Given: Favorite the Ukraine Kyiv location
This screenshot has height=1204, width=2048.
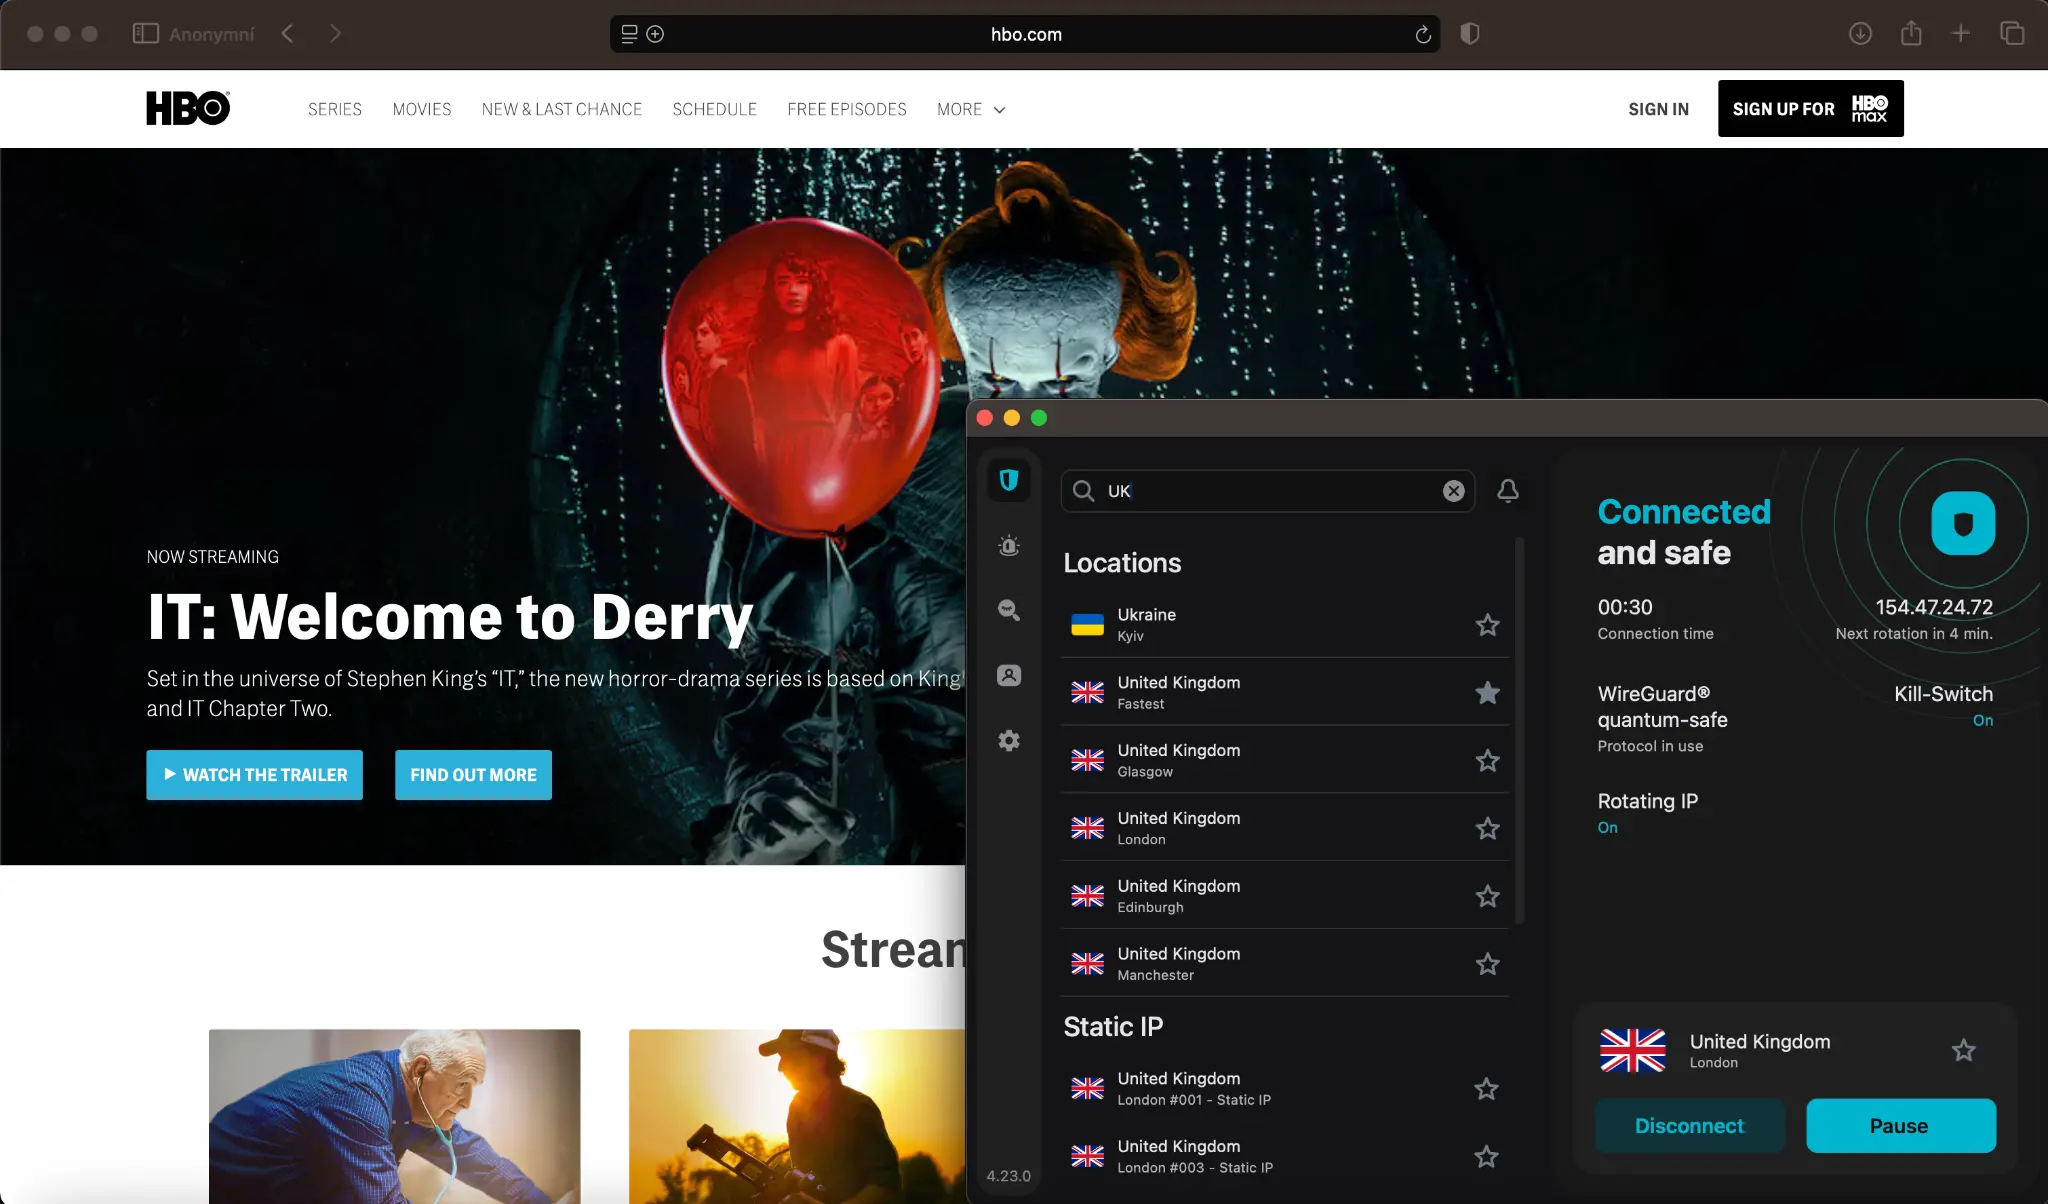Looking at the screenshot, I should point(1487,624).
